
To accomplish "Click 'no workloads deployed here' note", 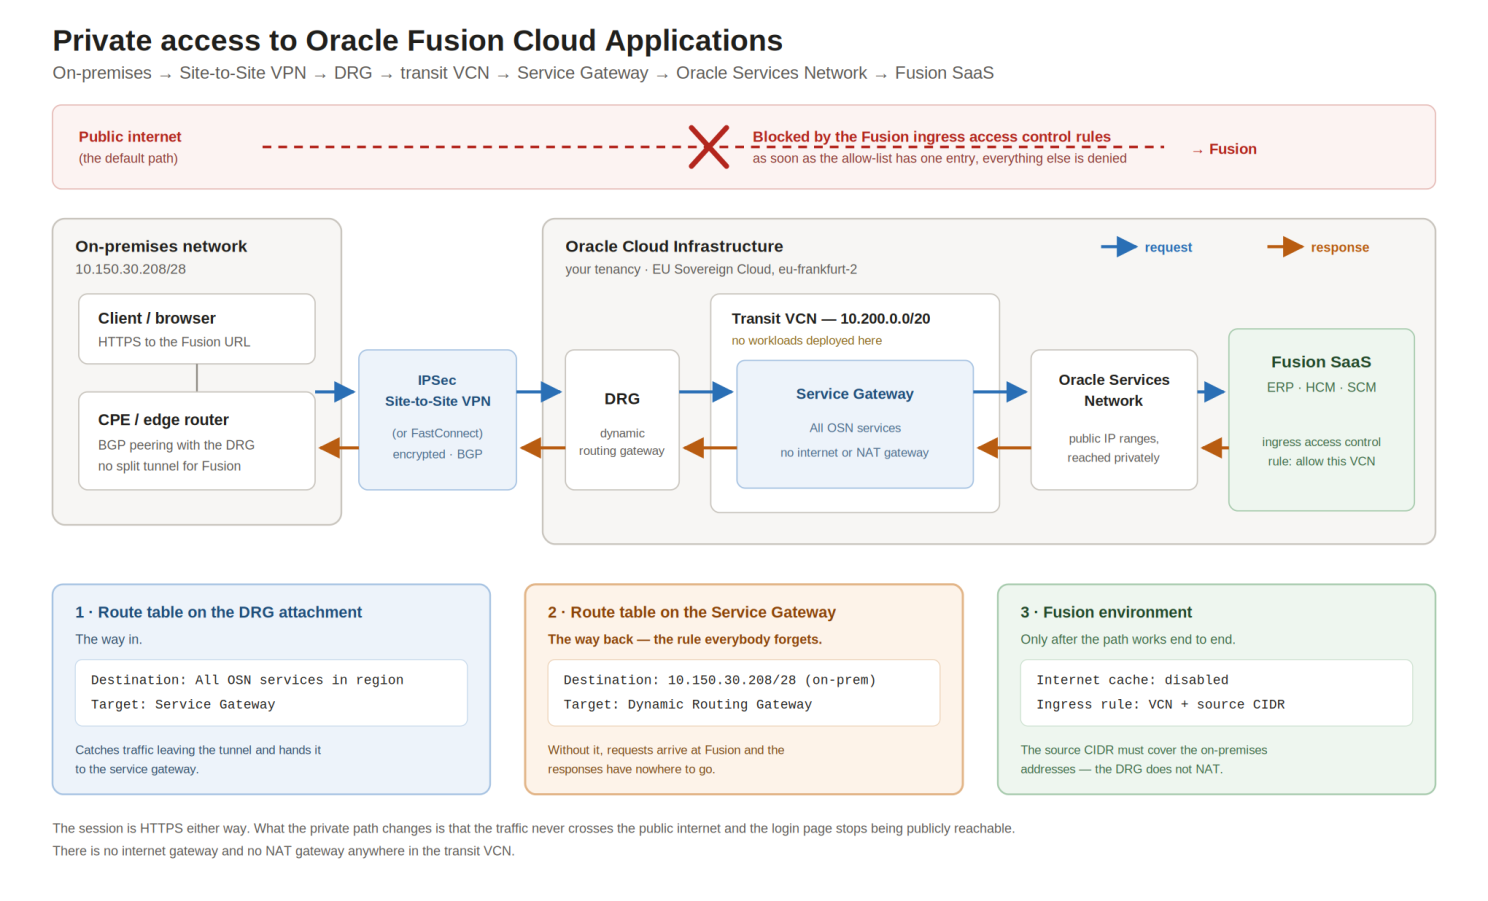I will tap(807, 341).
